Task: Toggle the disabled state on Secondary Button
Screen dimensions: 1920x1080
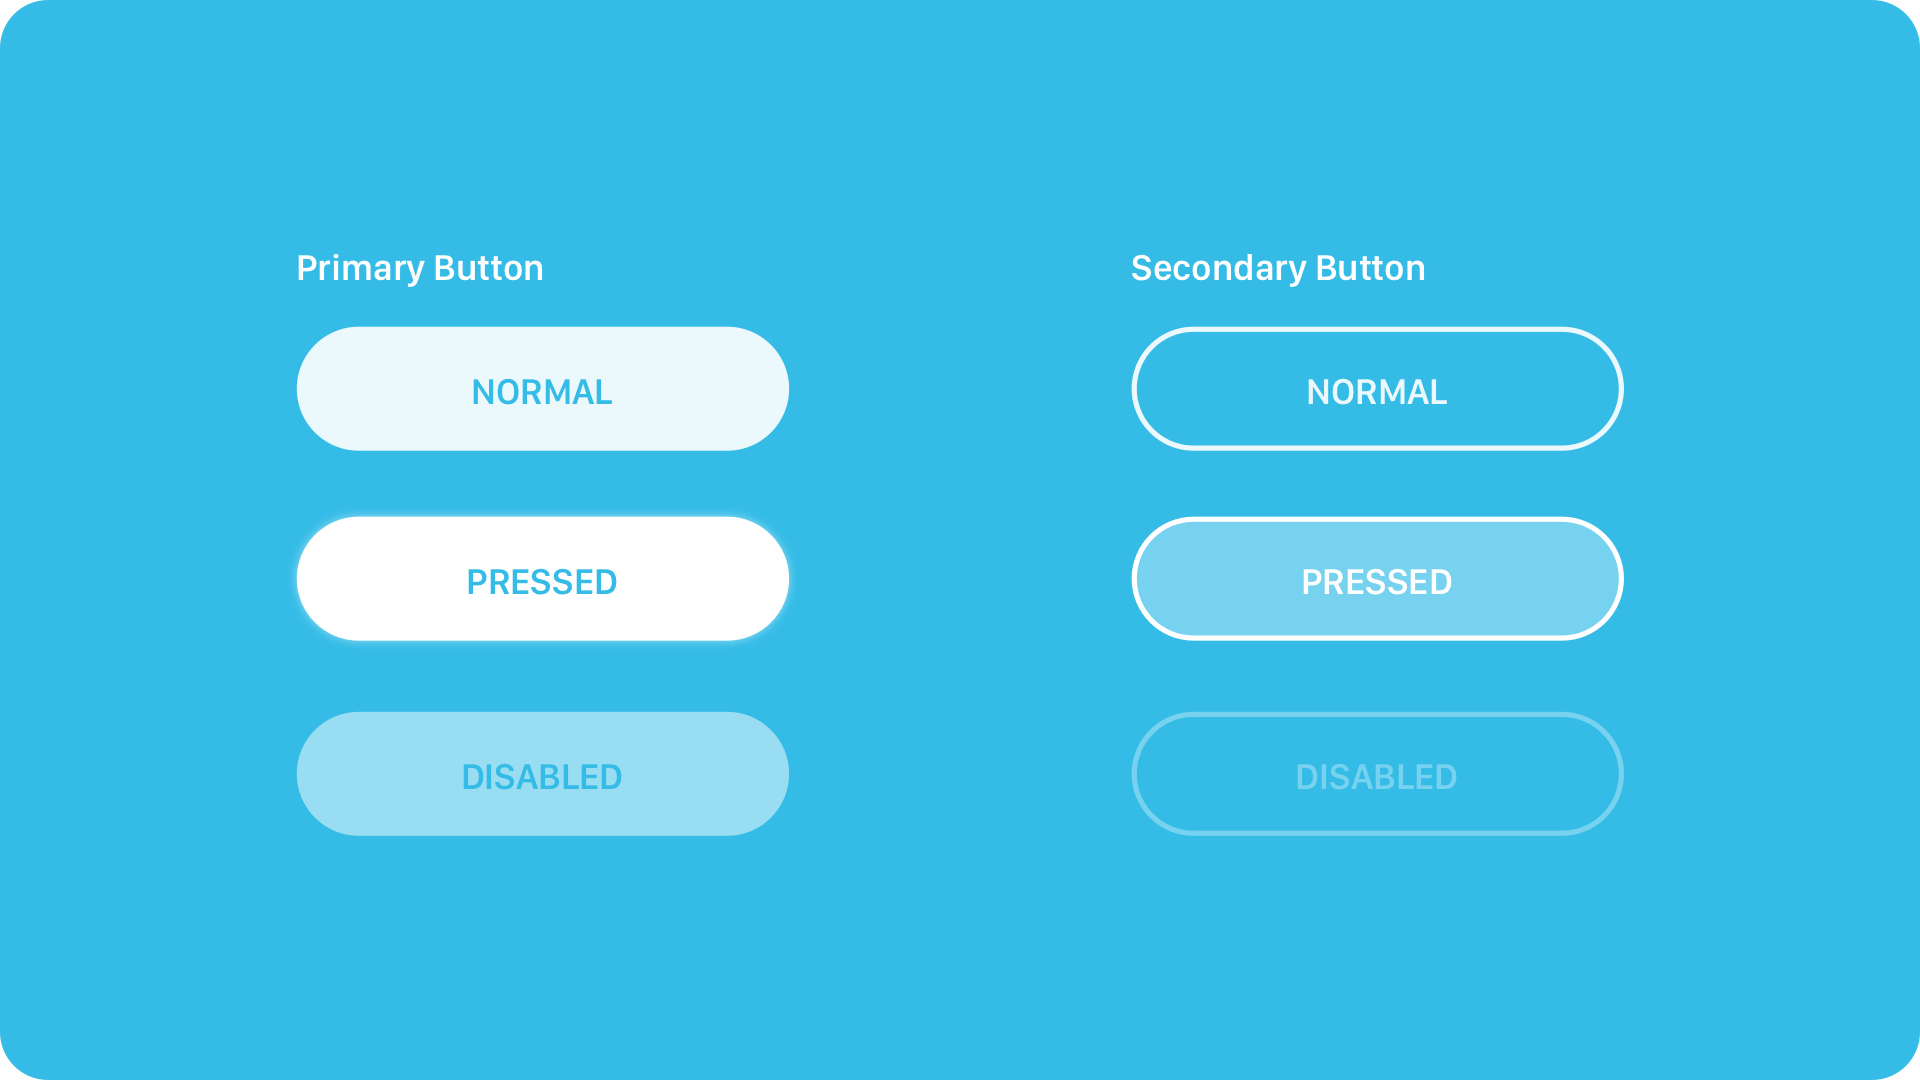Action: tap(1377, 773)
